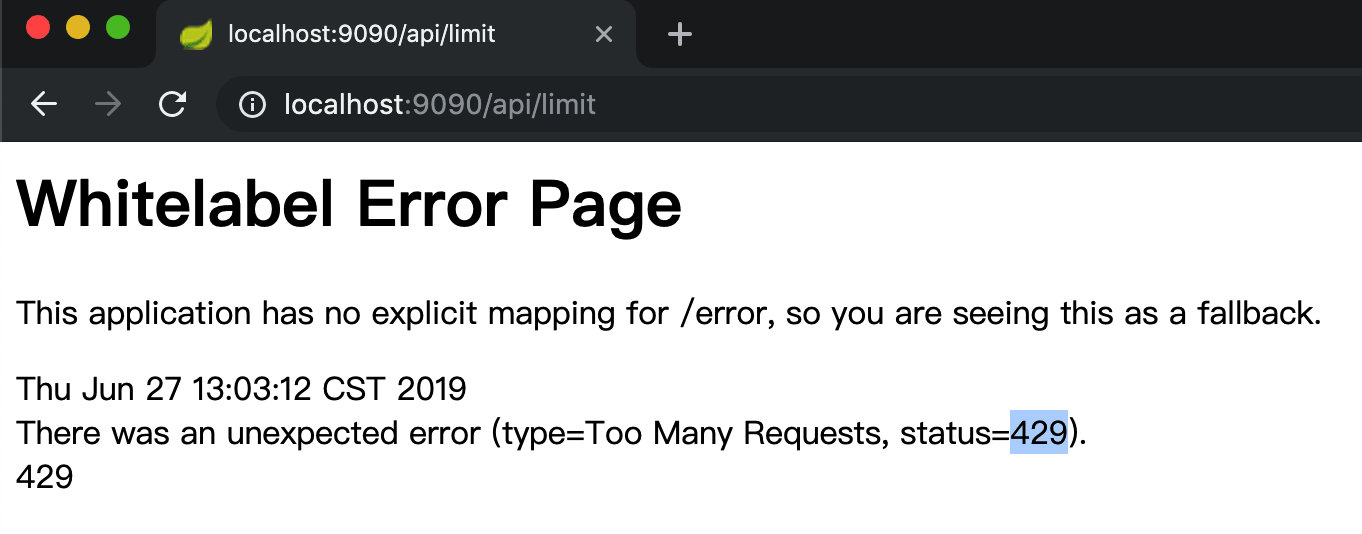Viewport: 1362px width, 534px height.
Task: Click the red window close button
Action: point(38,27)
